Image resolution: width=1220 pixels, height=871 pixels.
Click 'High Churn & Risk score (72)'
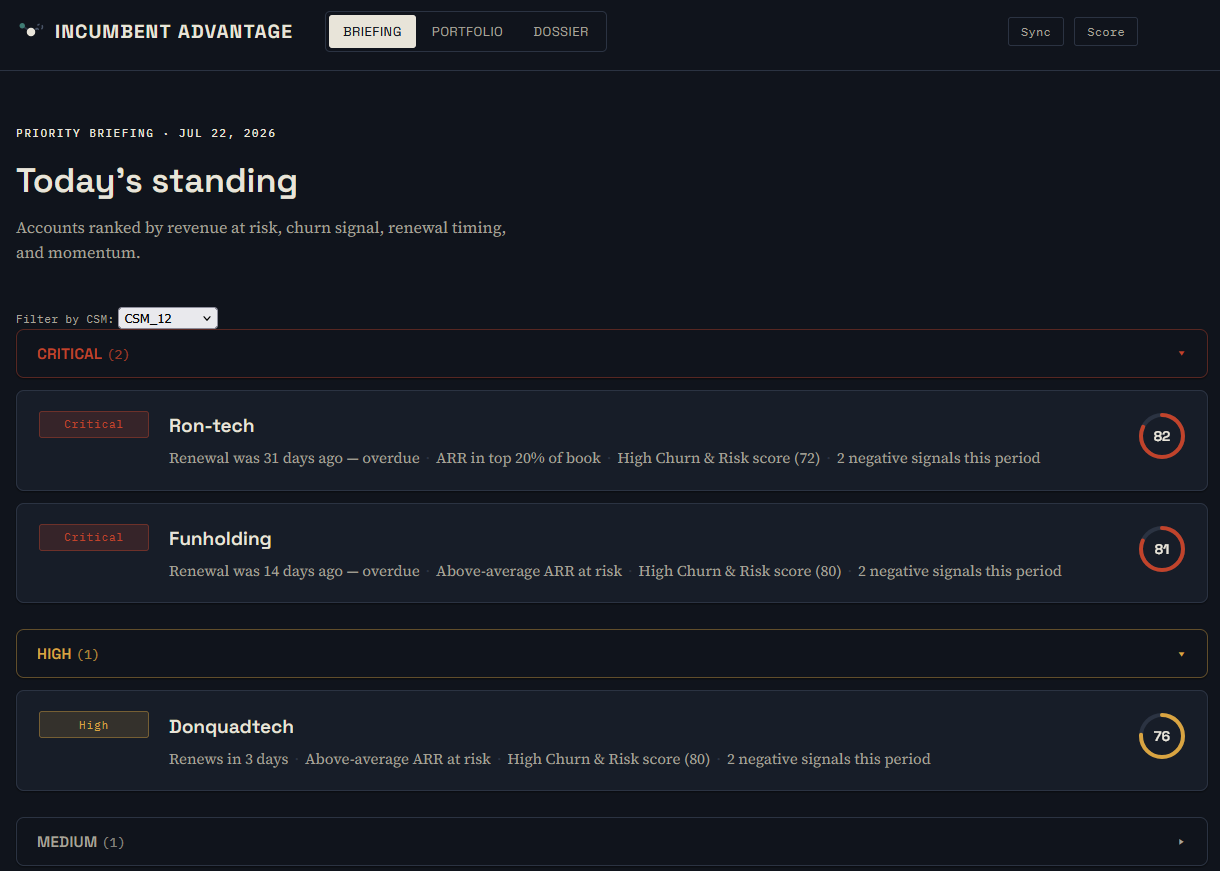pos(718,458)
